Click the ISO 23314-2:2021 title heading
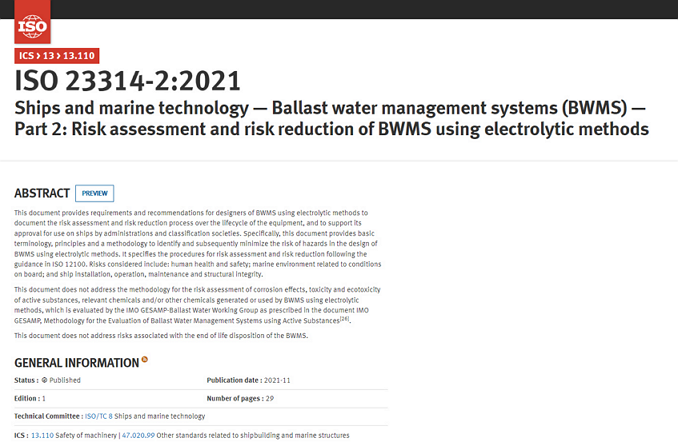The width and height of the screenshot is (678, 442). point(127,82)
